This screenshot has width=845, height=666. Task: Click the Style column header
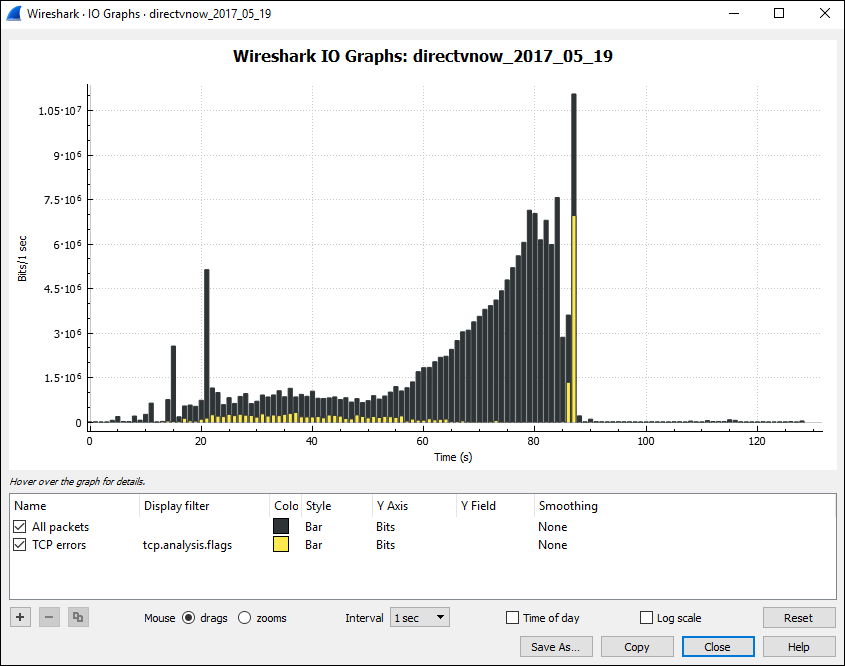(337, 506)
